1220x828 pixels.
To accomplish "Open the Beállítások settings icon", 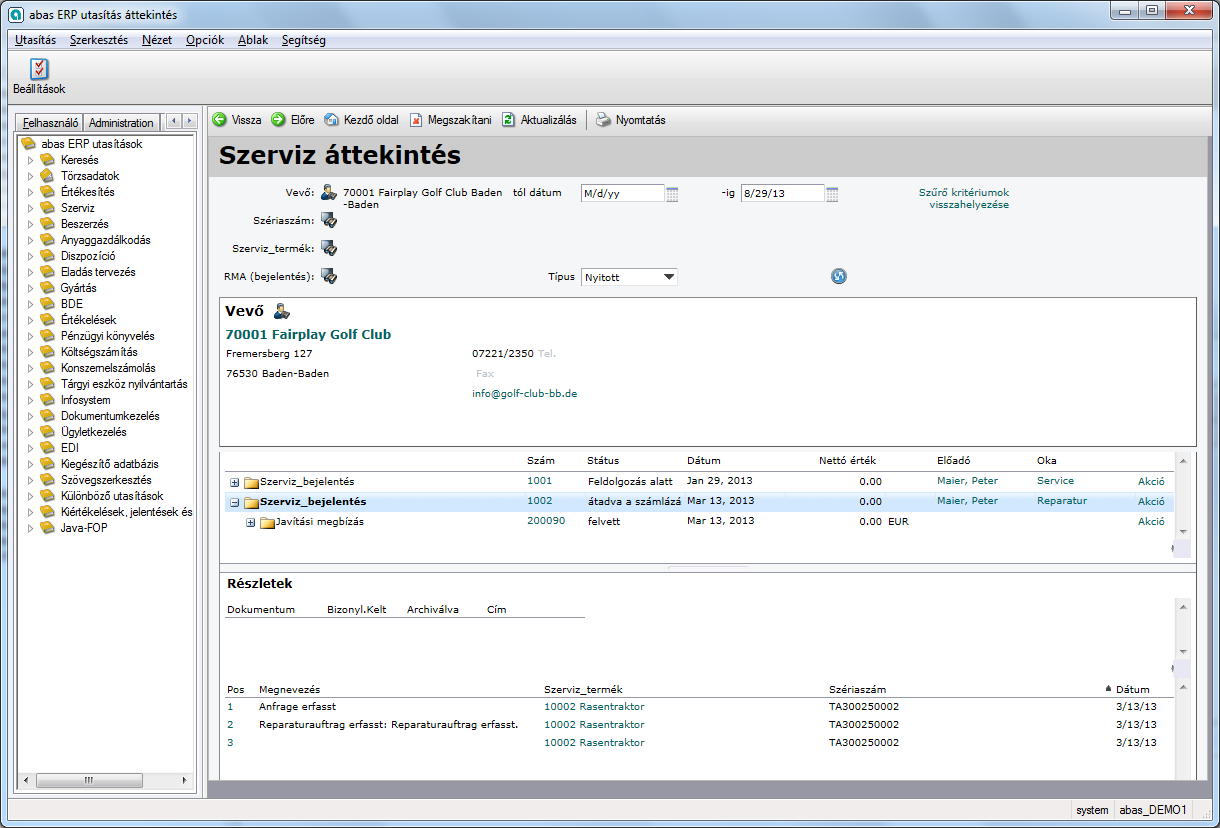I will click(39, 68).
